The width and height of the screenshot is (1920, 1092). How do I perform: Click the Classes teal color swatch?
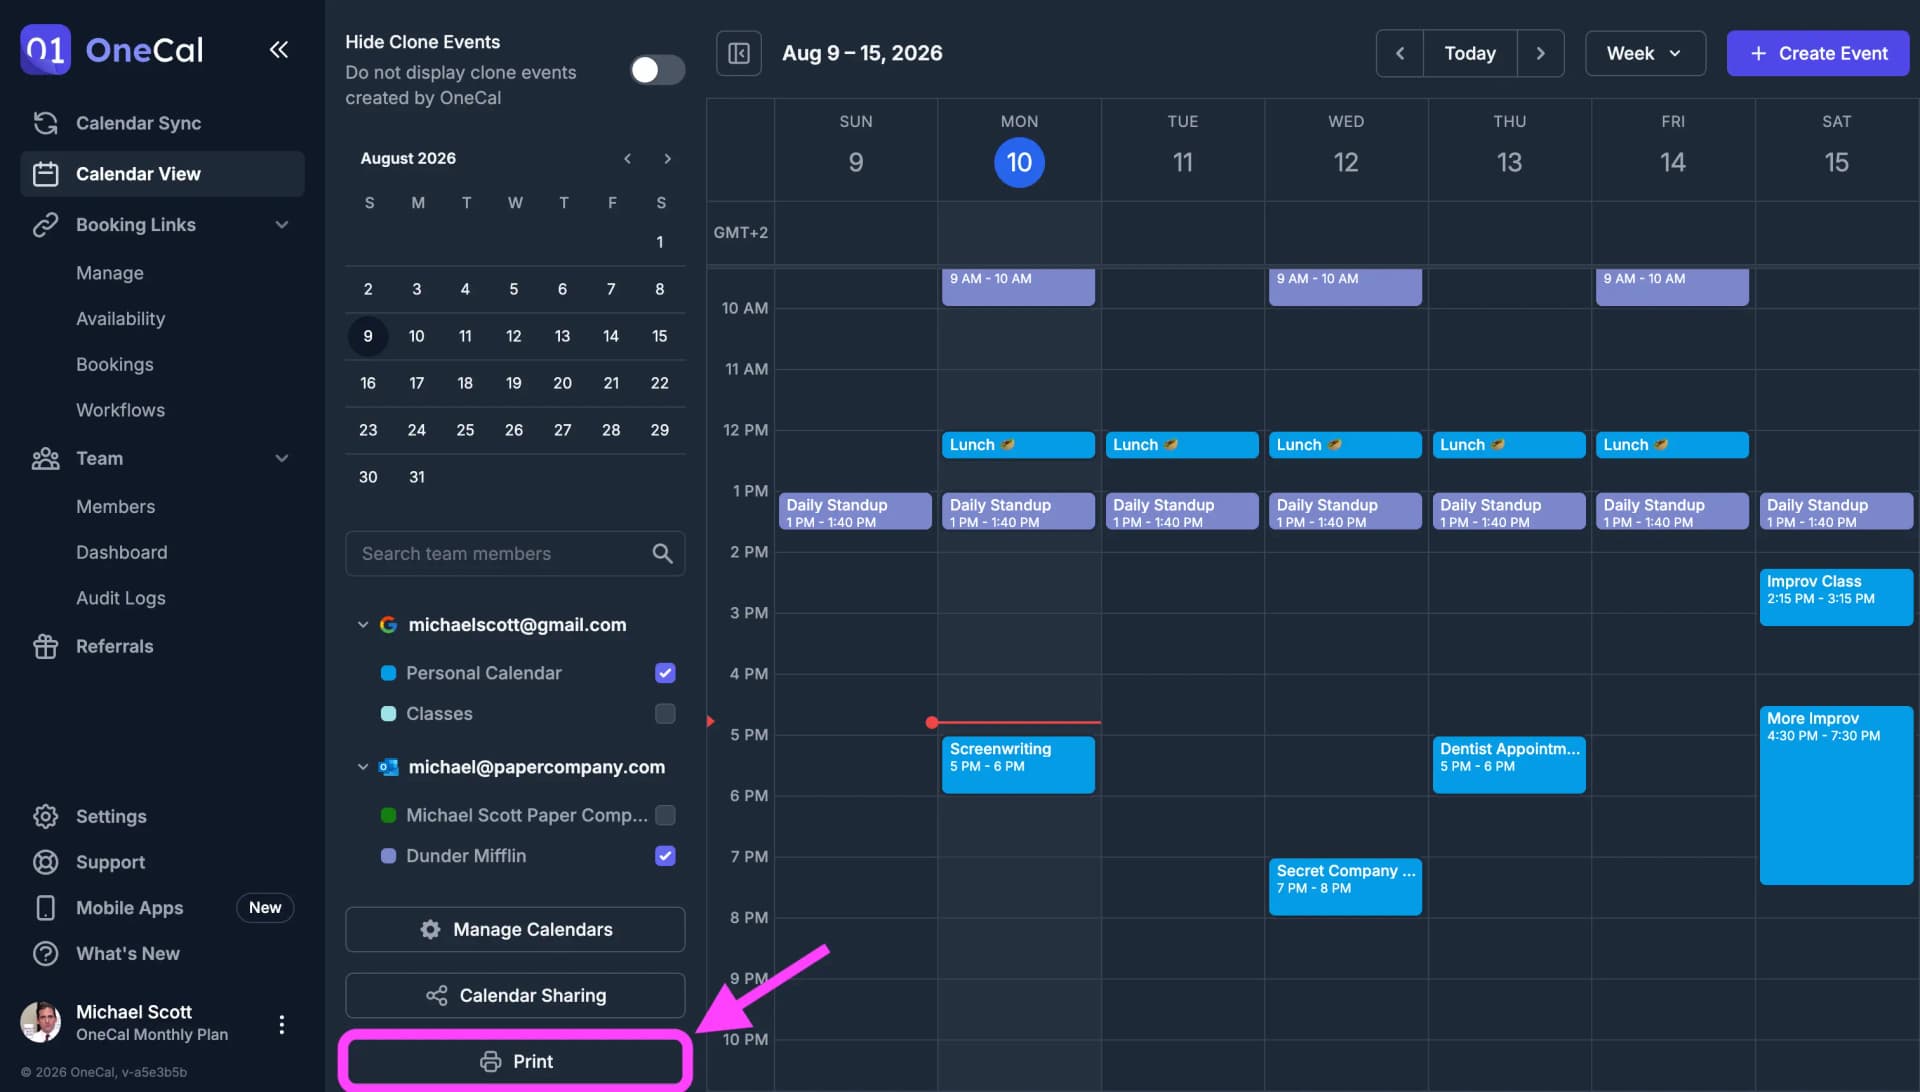point(388,714)
